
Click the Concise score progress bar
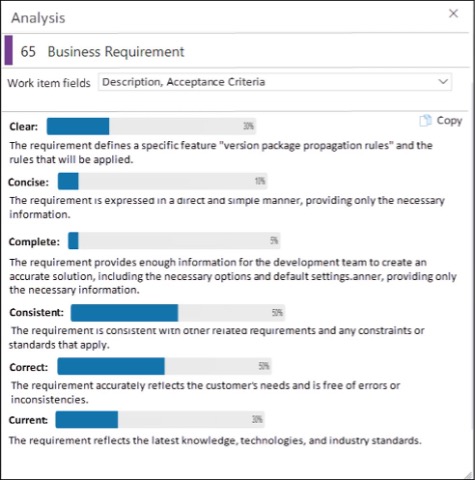[162, 181]
